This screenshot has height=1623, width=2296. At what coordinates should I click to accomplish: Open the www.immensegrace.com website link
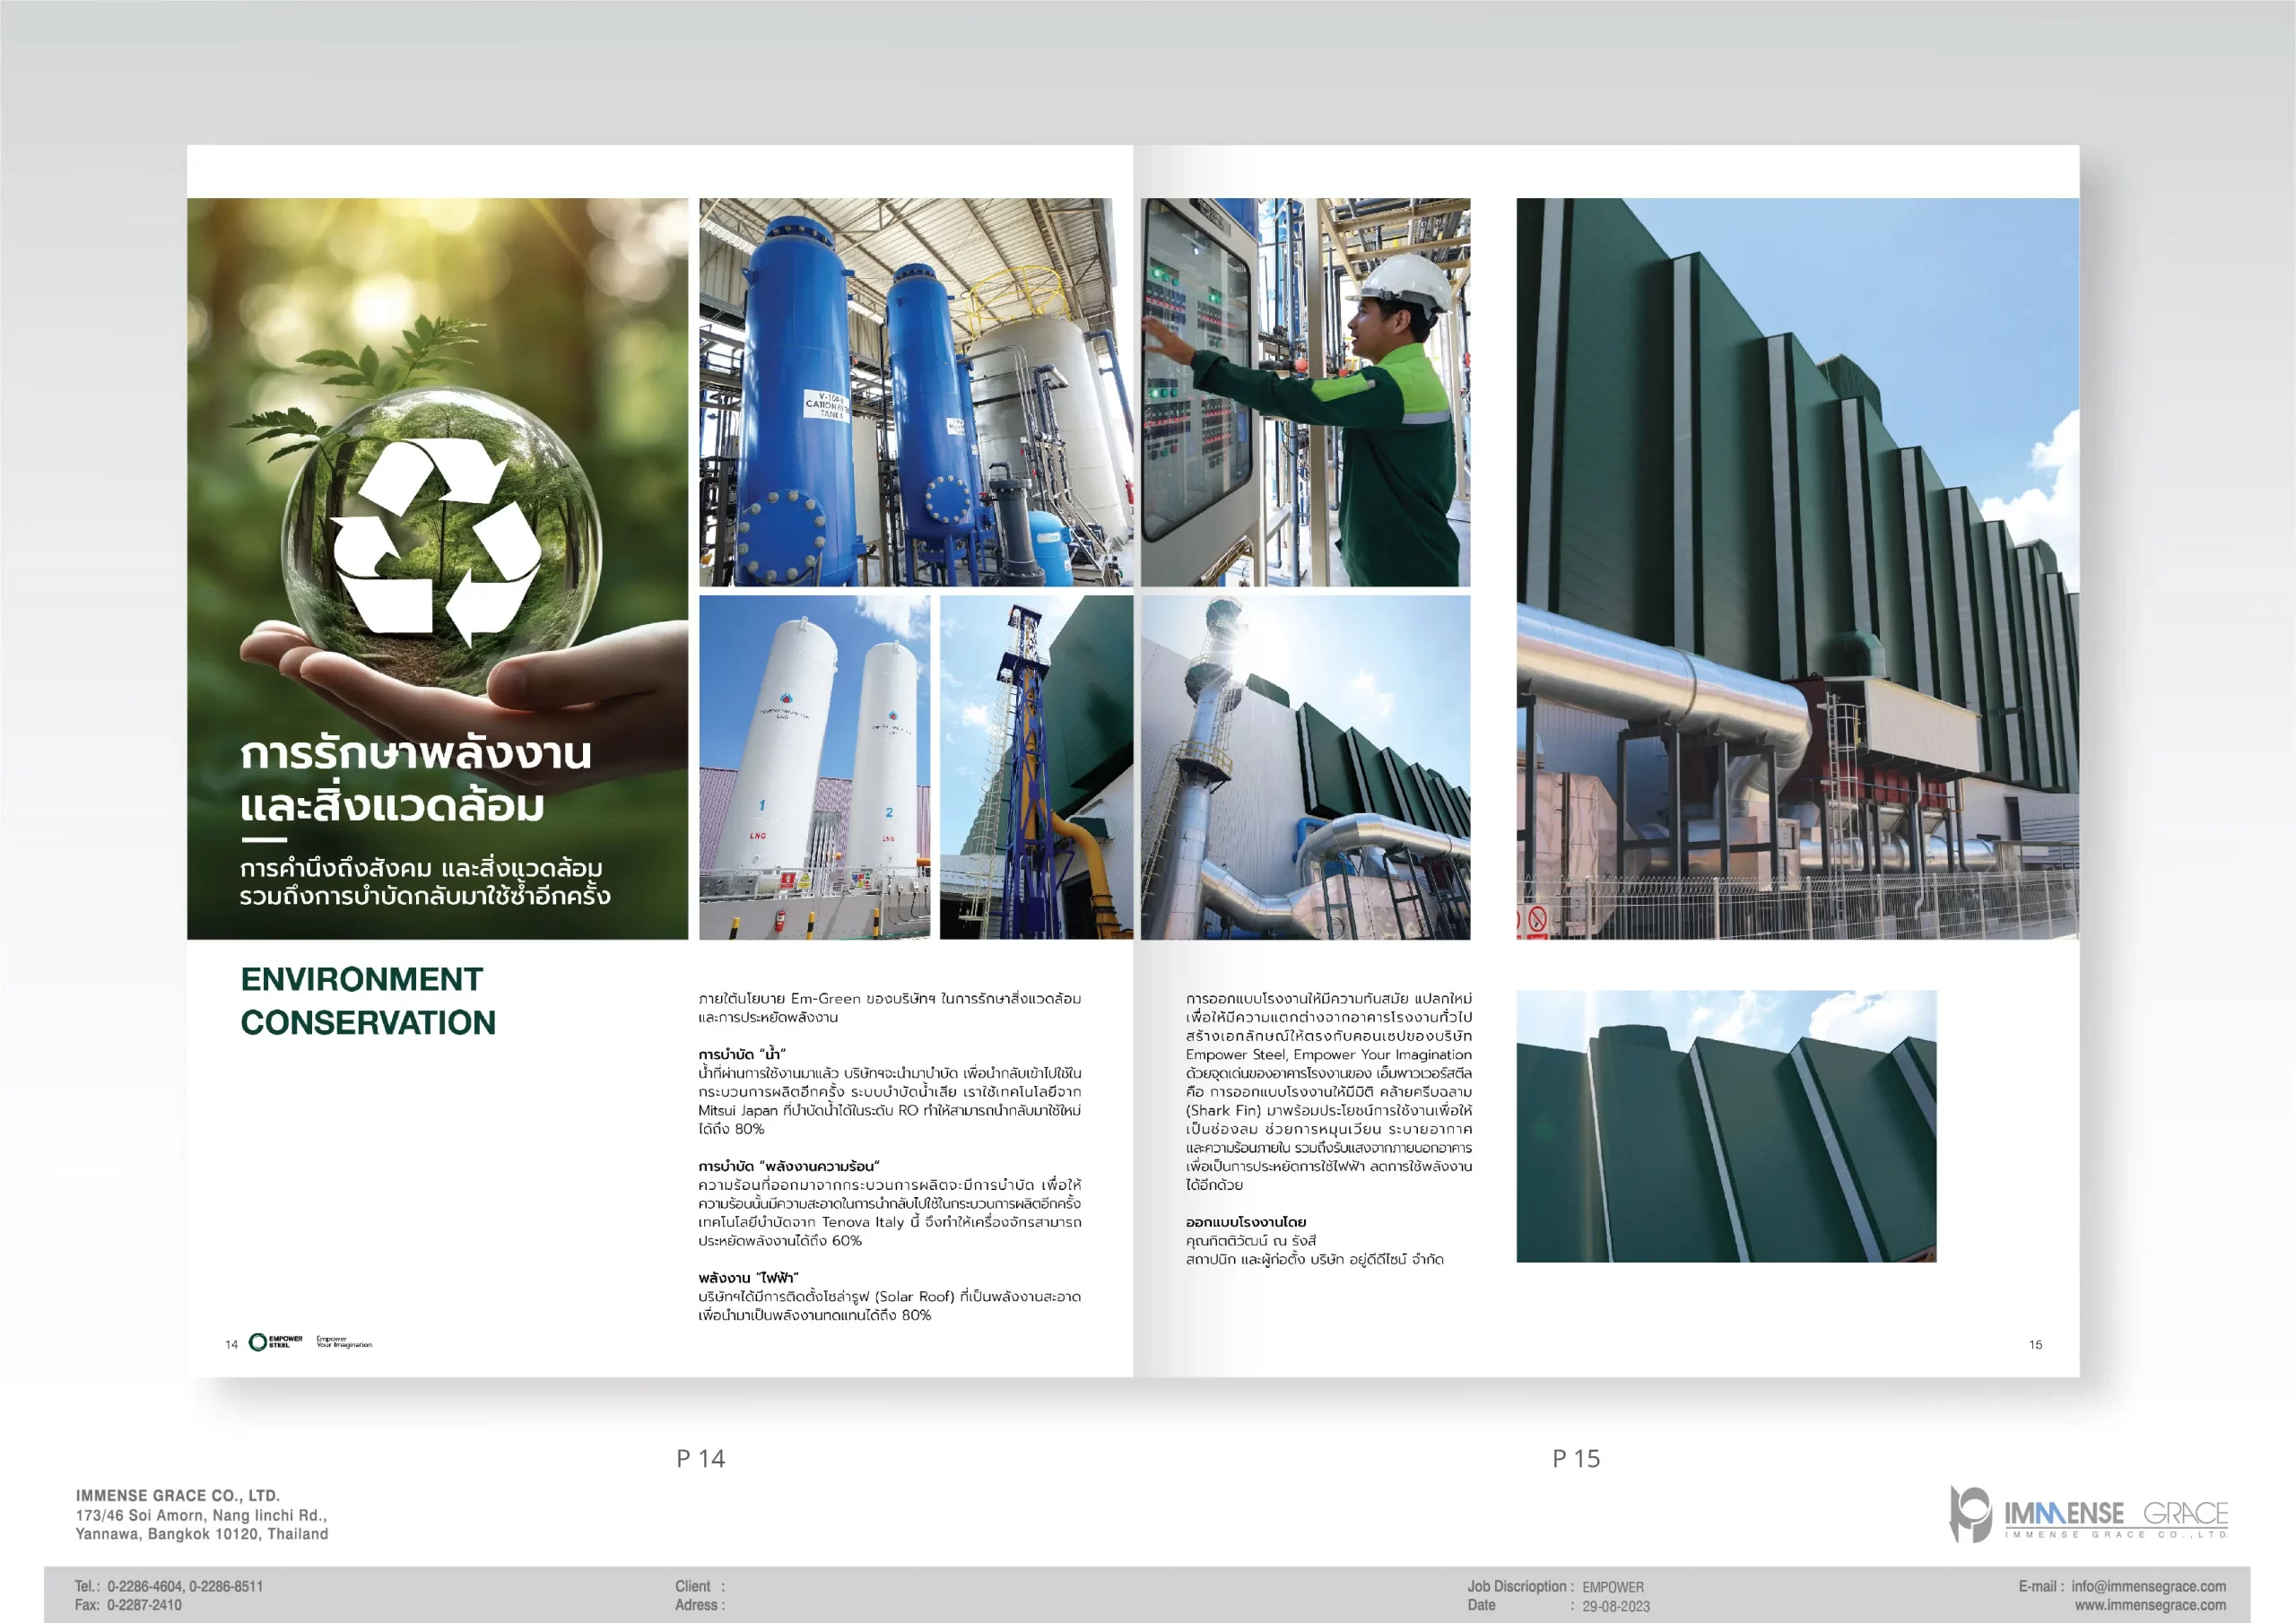(2149, 1605)
